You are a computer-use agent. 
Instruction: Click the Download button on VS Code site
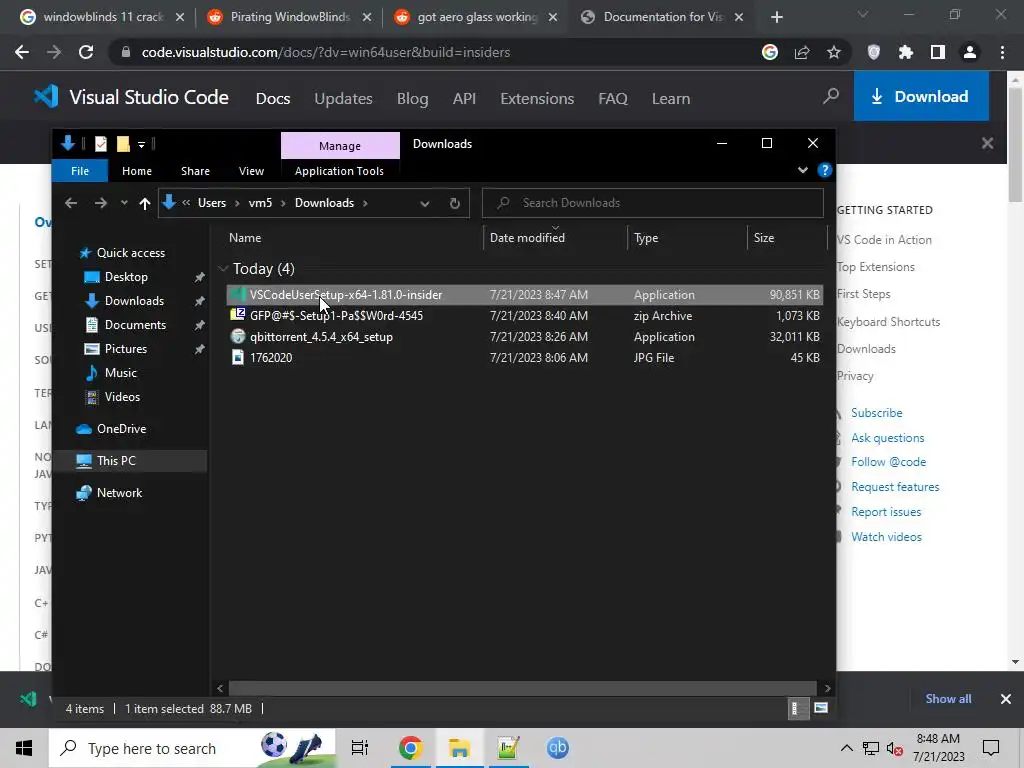[x=921, y=97]
